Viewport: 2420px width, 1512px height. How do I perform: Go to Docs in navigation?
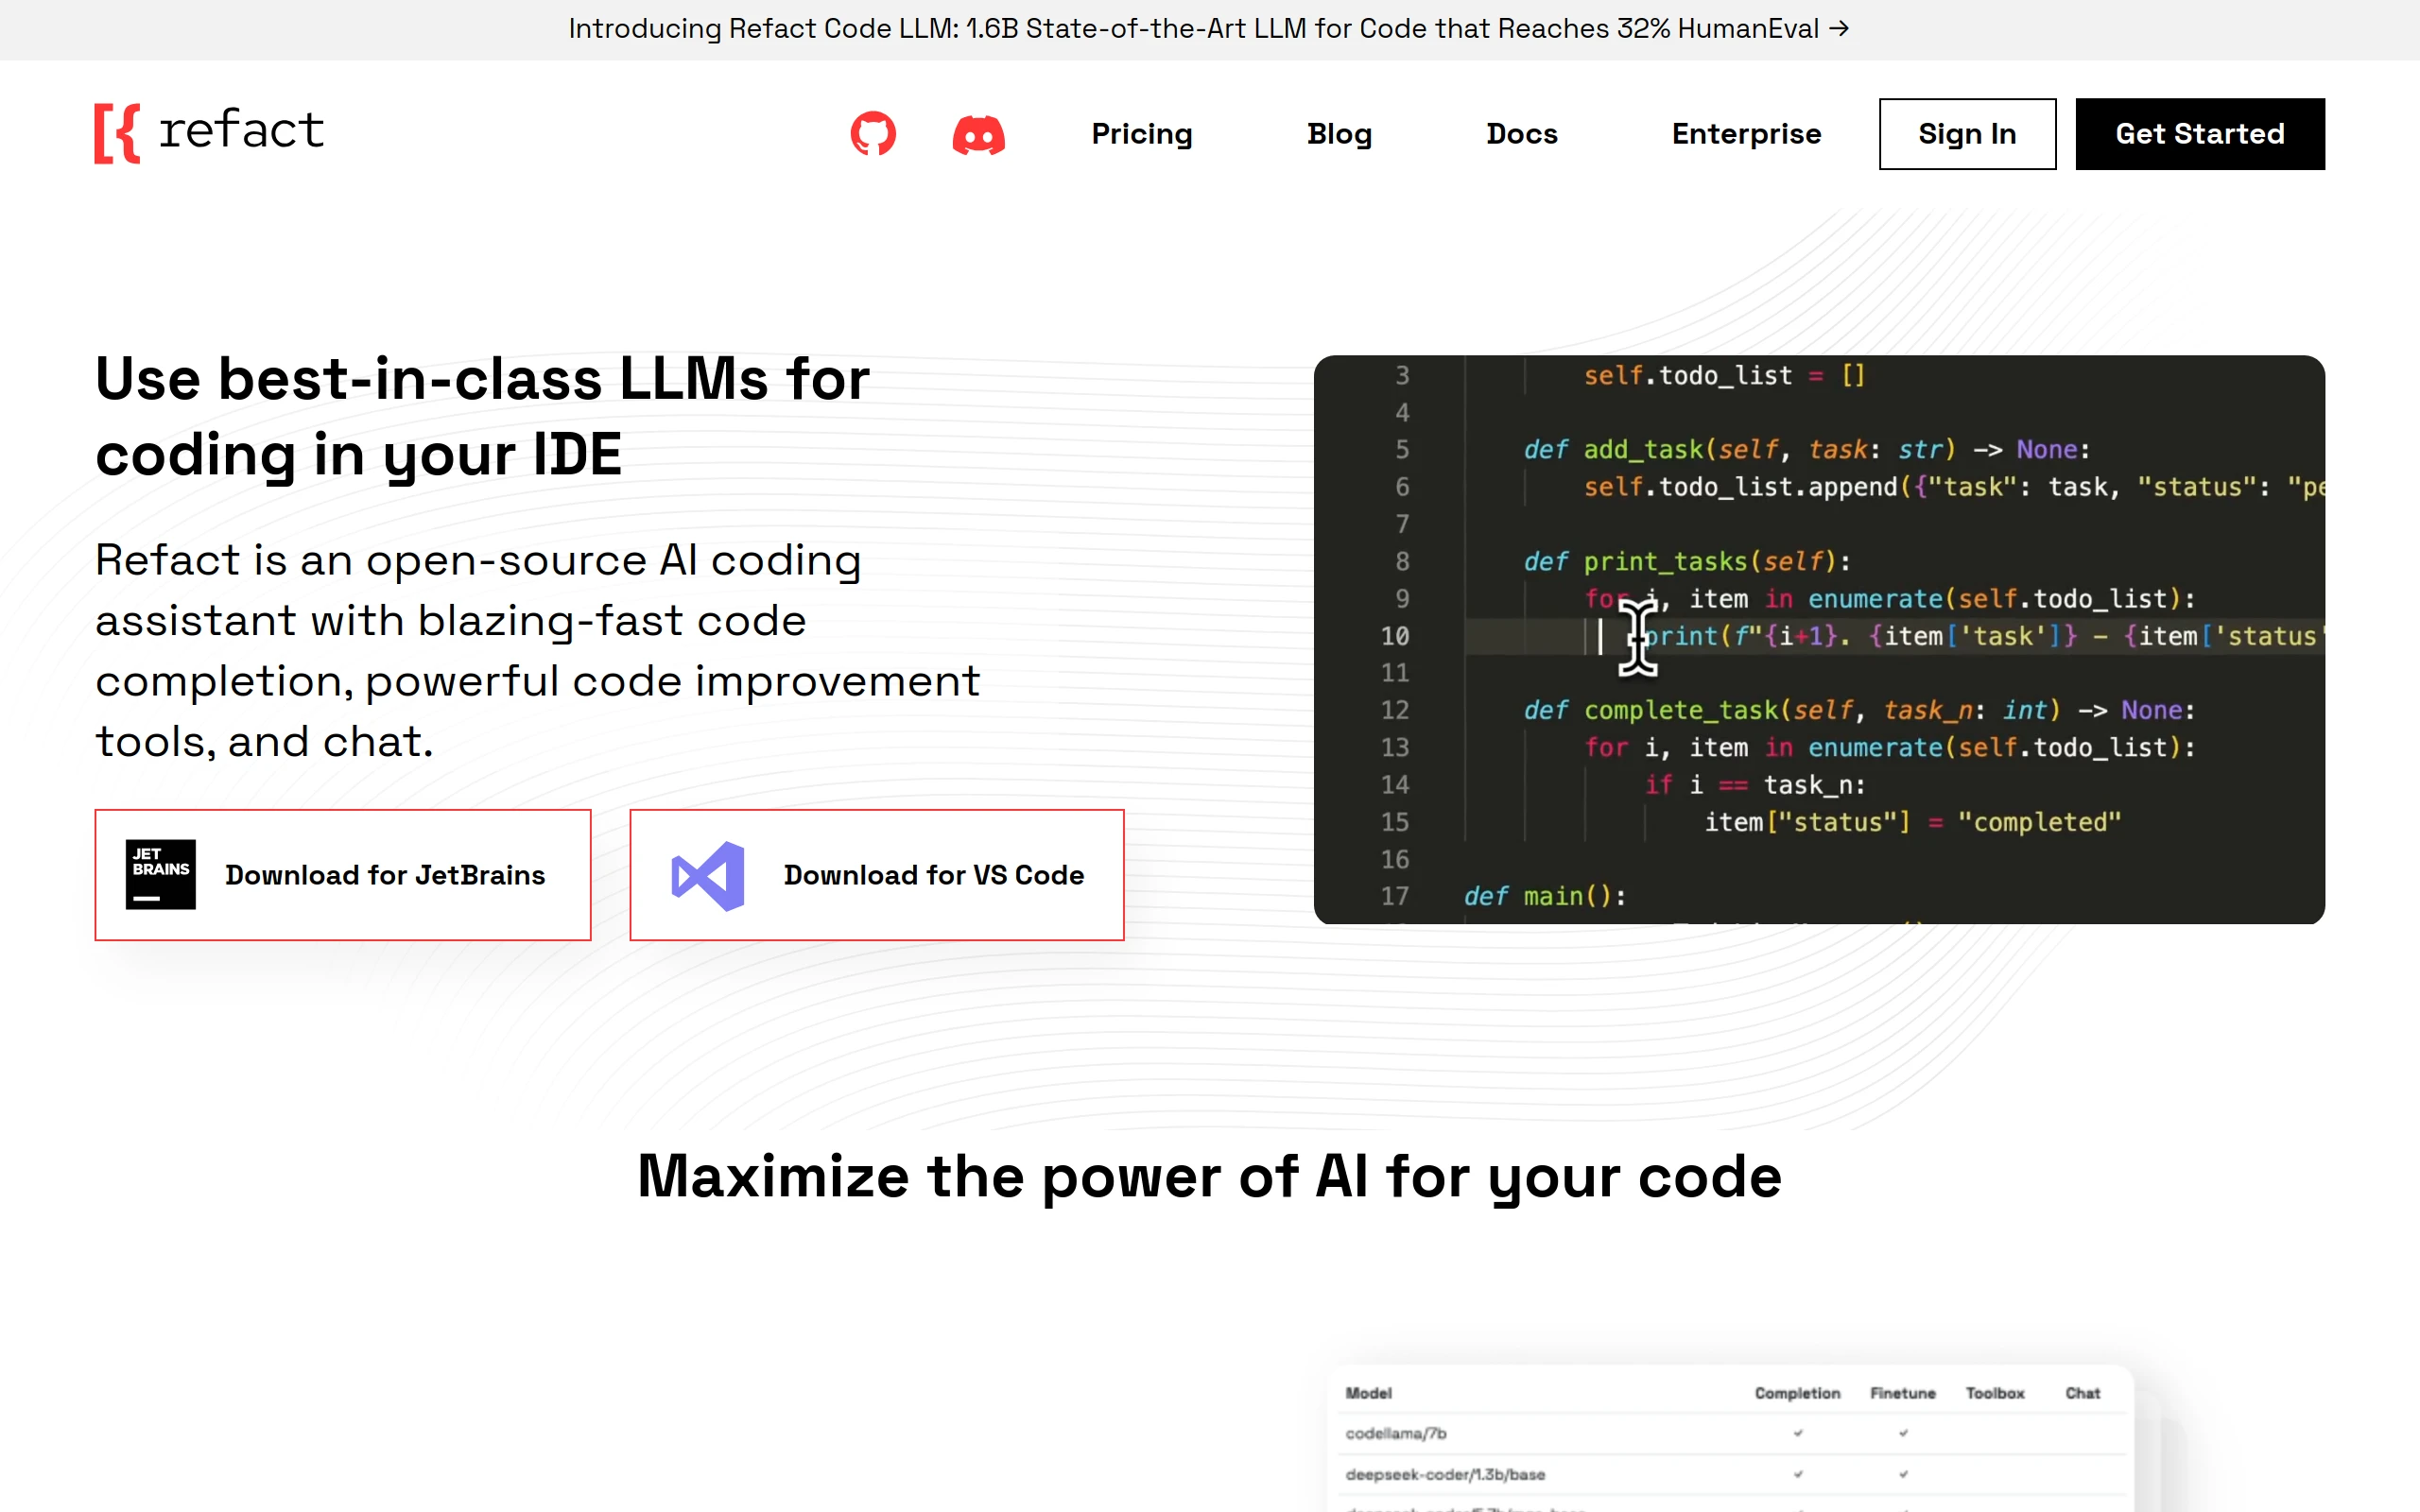coord(1521,134)
